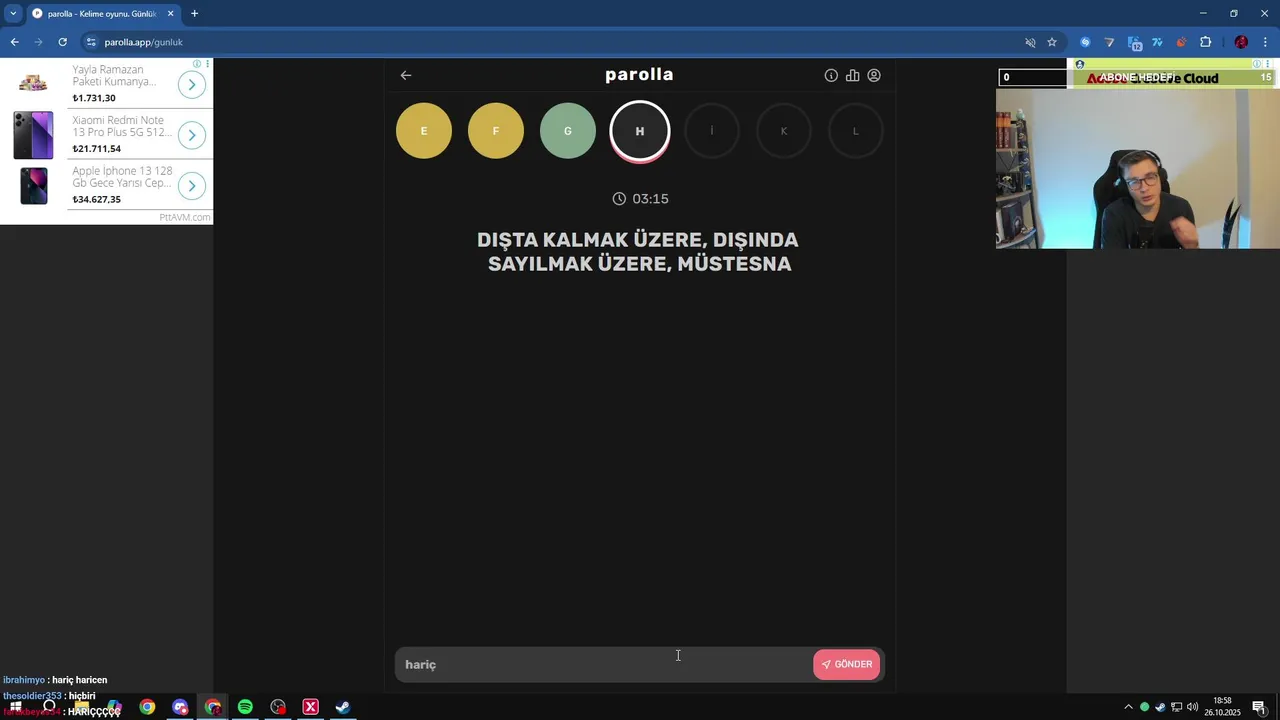Click the Xiaomi phone ad thumbnail
The height and width of the screenshot is (720, 1280).
click(33, 135)
